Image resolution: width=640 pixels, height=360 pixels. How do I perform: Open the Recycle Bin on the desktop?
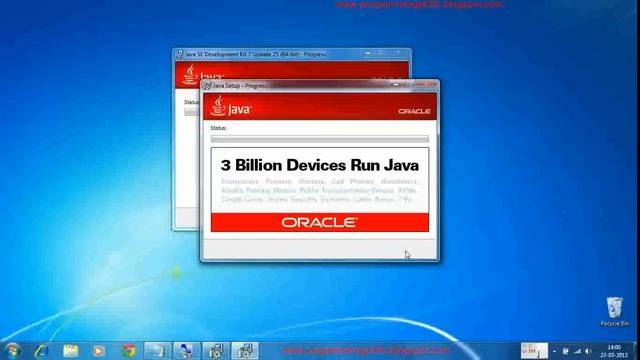click(x=614, y=311)
